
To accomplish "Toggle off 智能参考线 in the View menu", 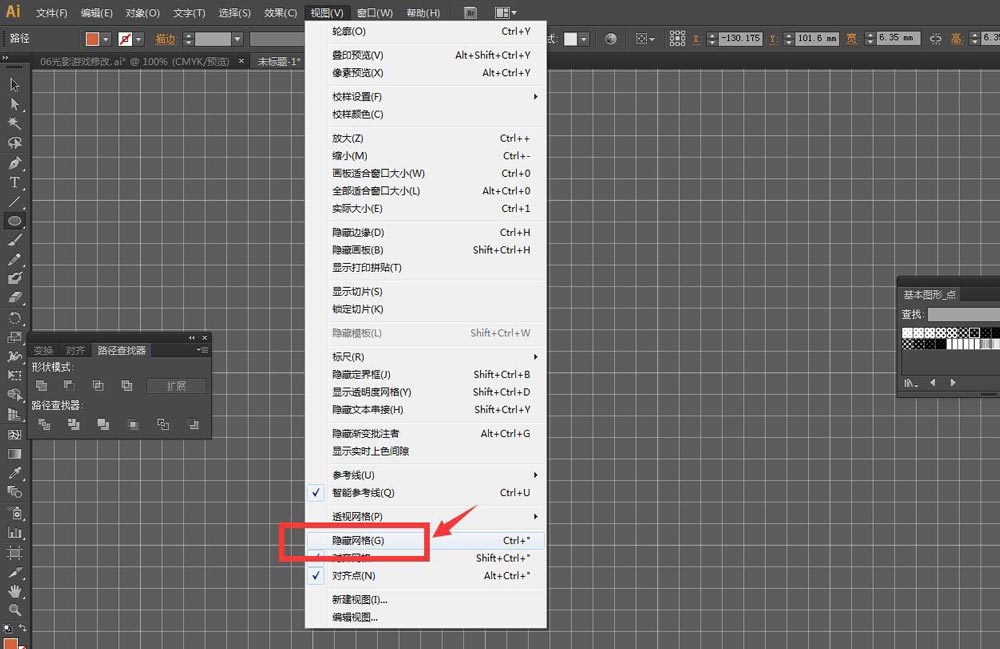I will click(365, 492).
